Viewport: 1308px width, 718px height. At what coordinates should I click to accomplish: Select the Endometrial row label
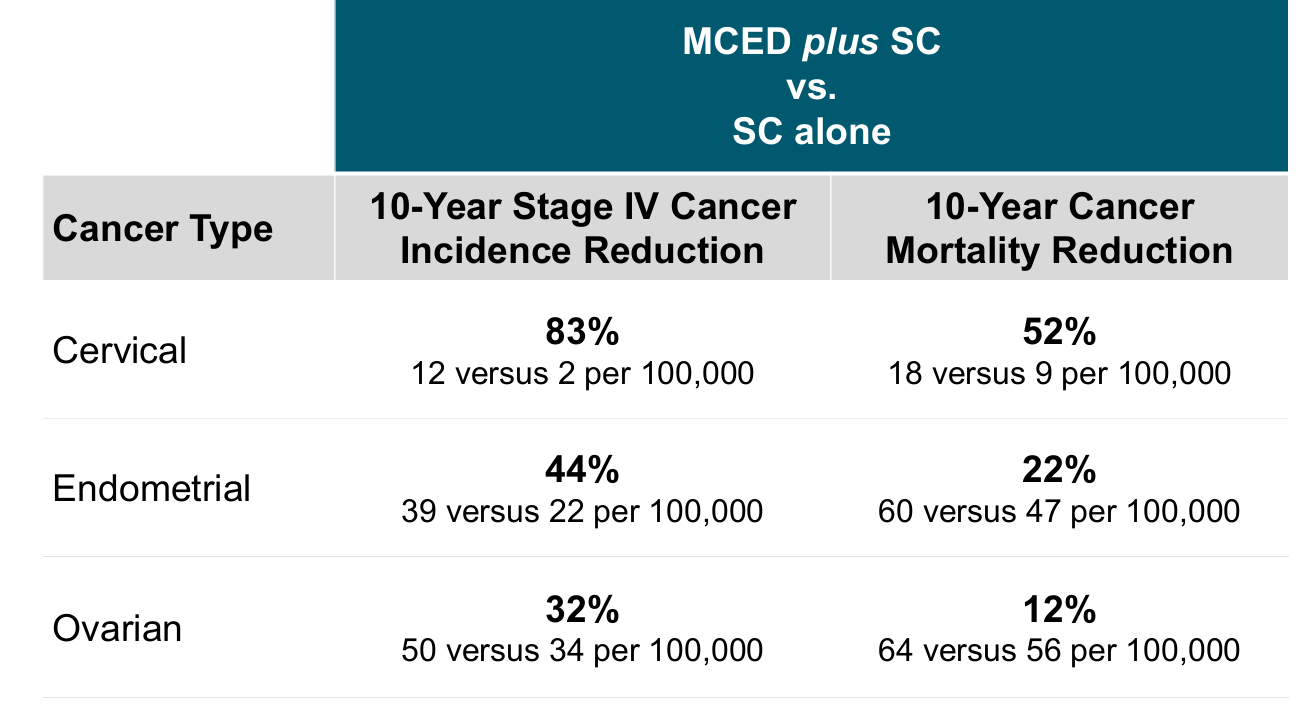point(151,489)
